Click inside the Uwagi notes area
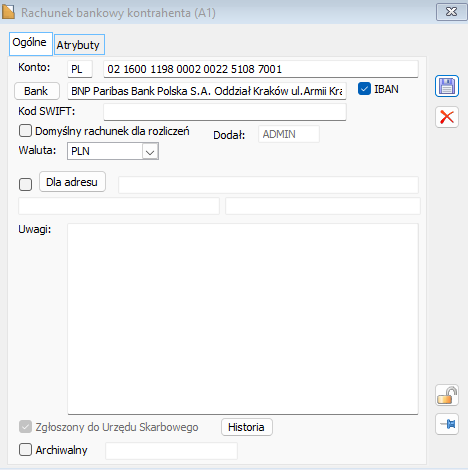The width and height of the screenshot is (468, 470). (243, 319)
